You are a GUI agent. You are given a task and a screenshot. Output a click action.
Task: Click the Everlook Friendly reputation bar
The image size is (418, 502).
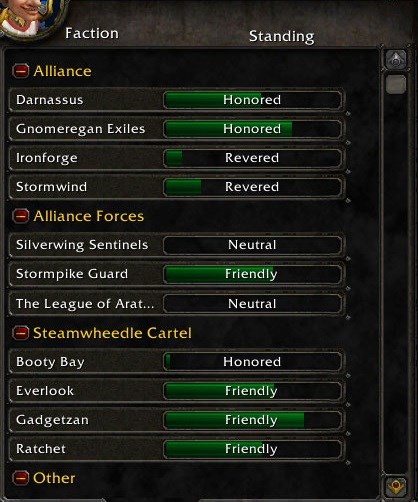click(x=252, y=391)
